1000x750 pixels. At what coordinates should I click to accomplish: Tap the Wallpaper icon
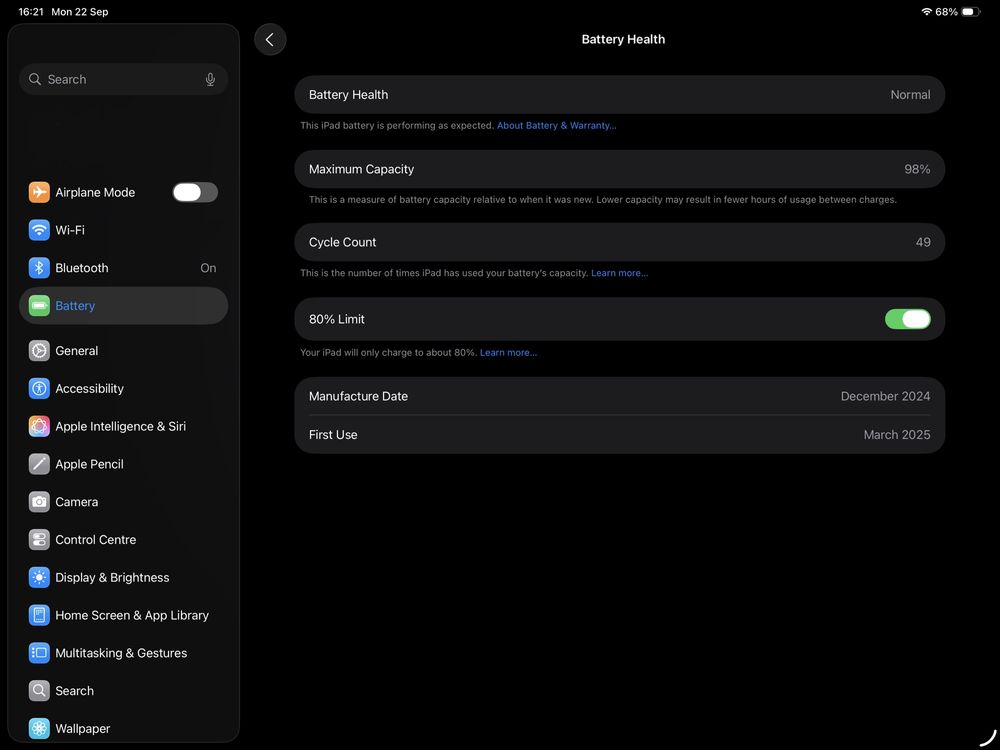(x=39, y=728)
